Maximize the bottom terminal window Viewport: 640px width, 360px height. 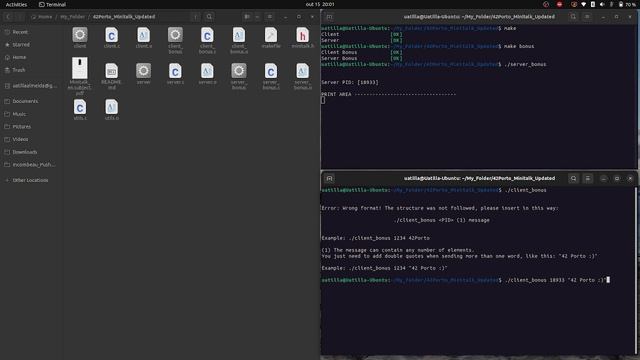pyautogui.click(x=617, y=178)
